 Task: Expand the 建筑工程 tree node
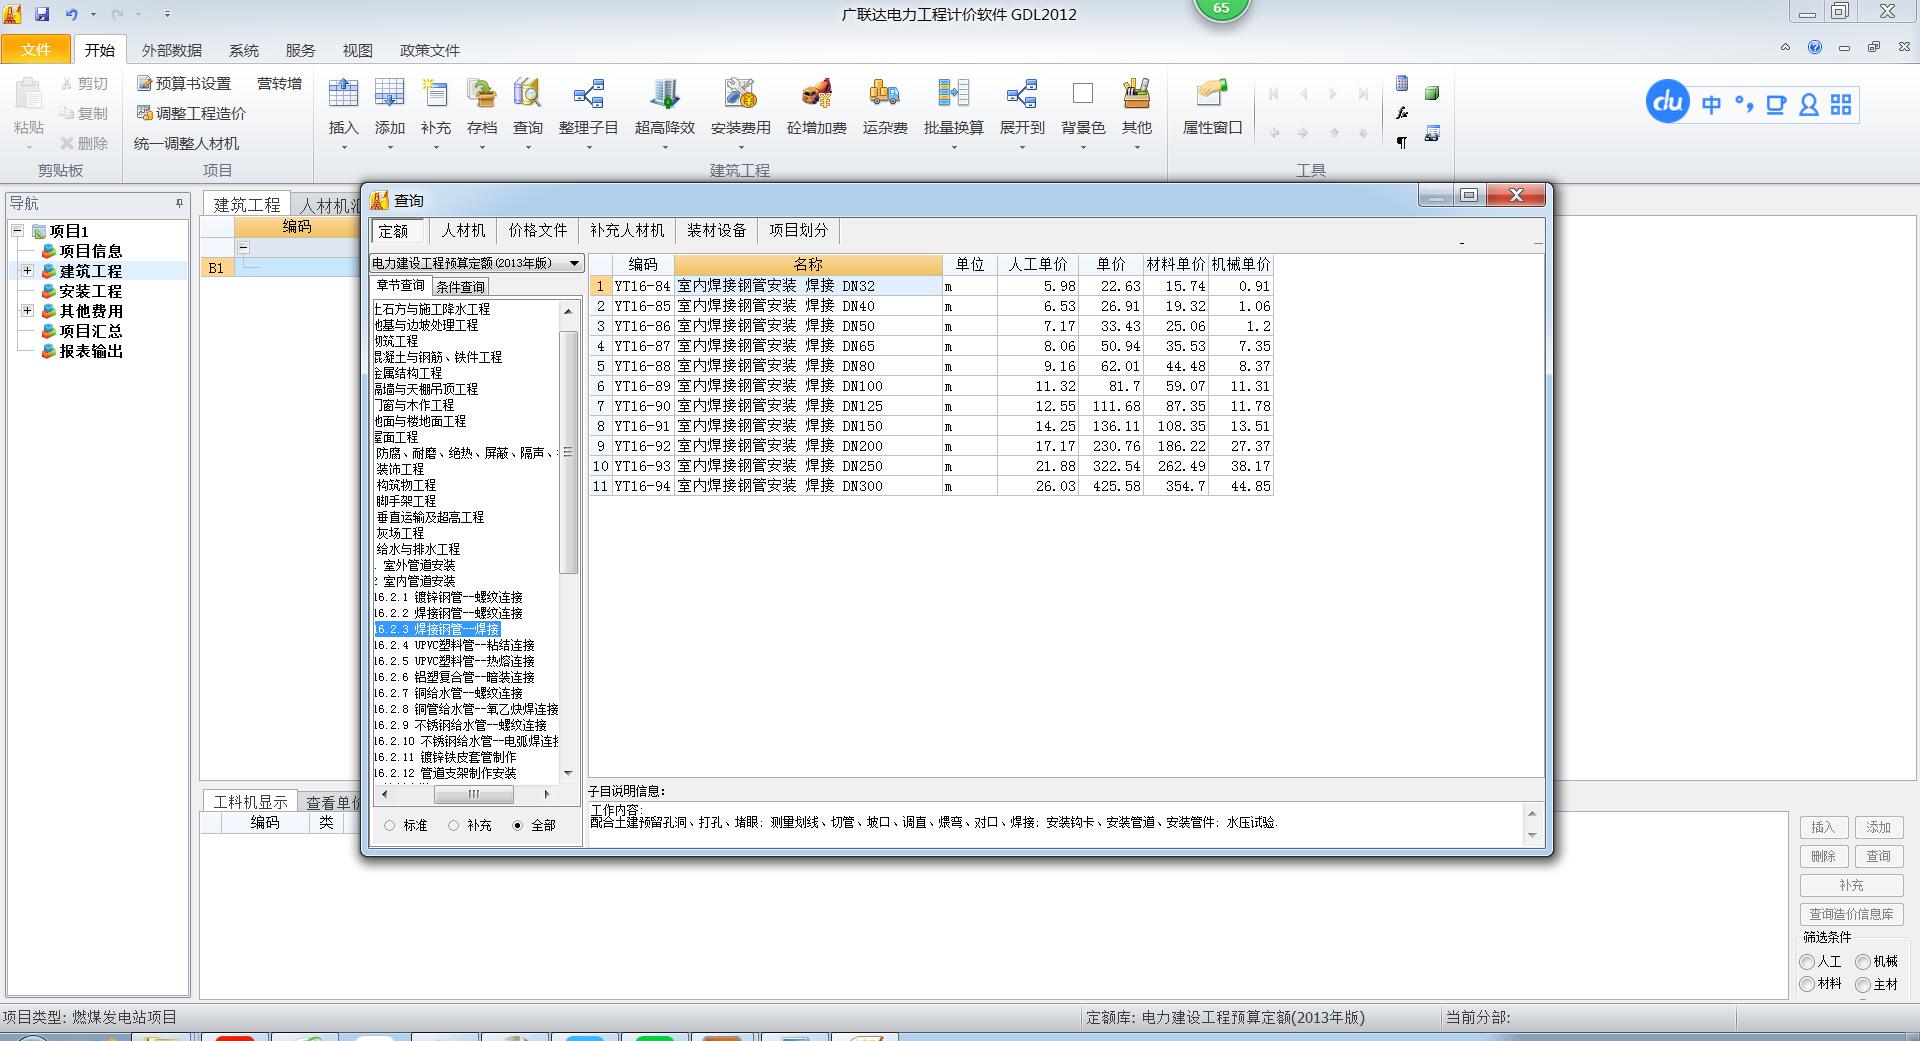pyautogui.click(x=27, y=271)
